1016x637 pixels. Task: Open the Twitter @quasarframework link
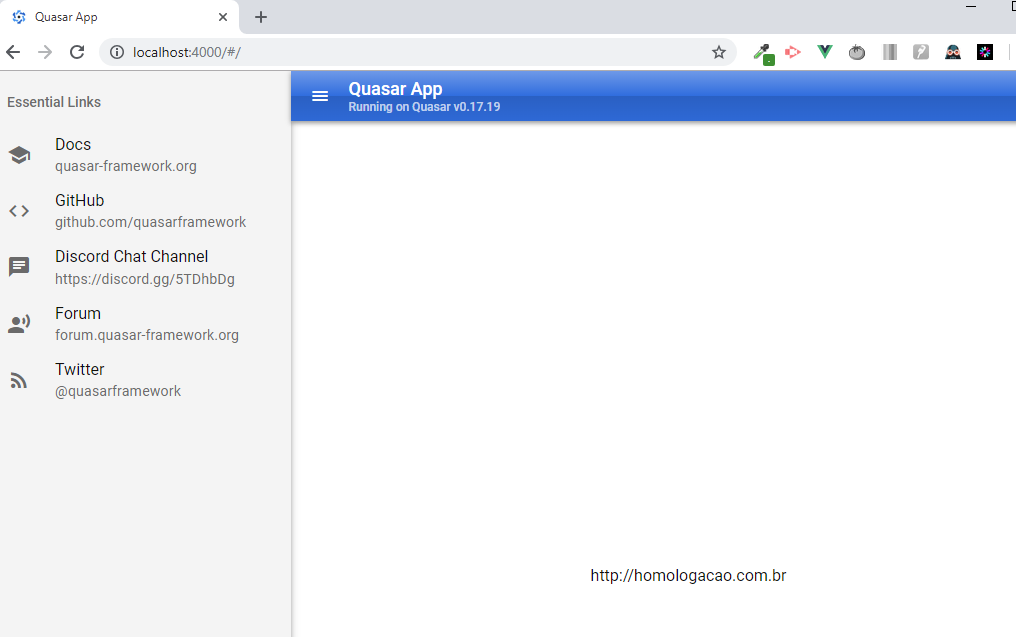click(118, 380)
